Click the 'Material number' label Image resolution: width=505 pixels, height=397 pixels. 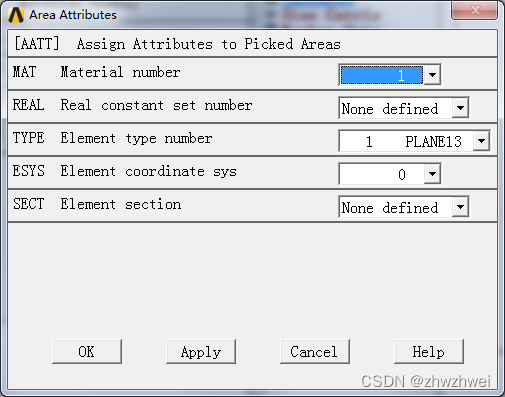coord(120,72)
